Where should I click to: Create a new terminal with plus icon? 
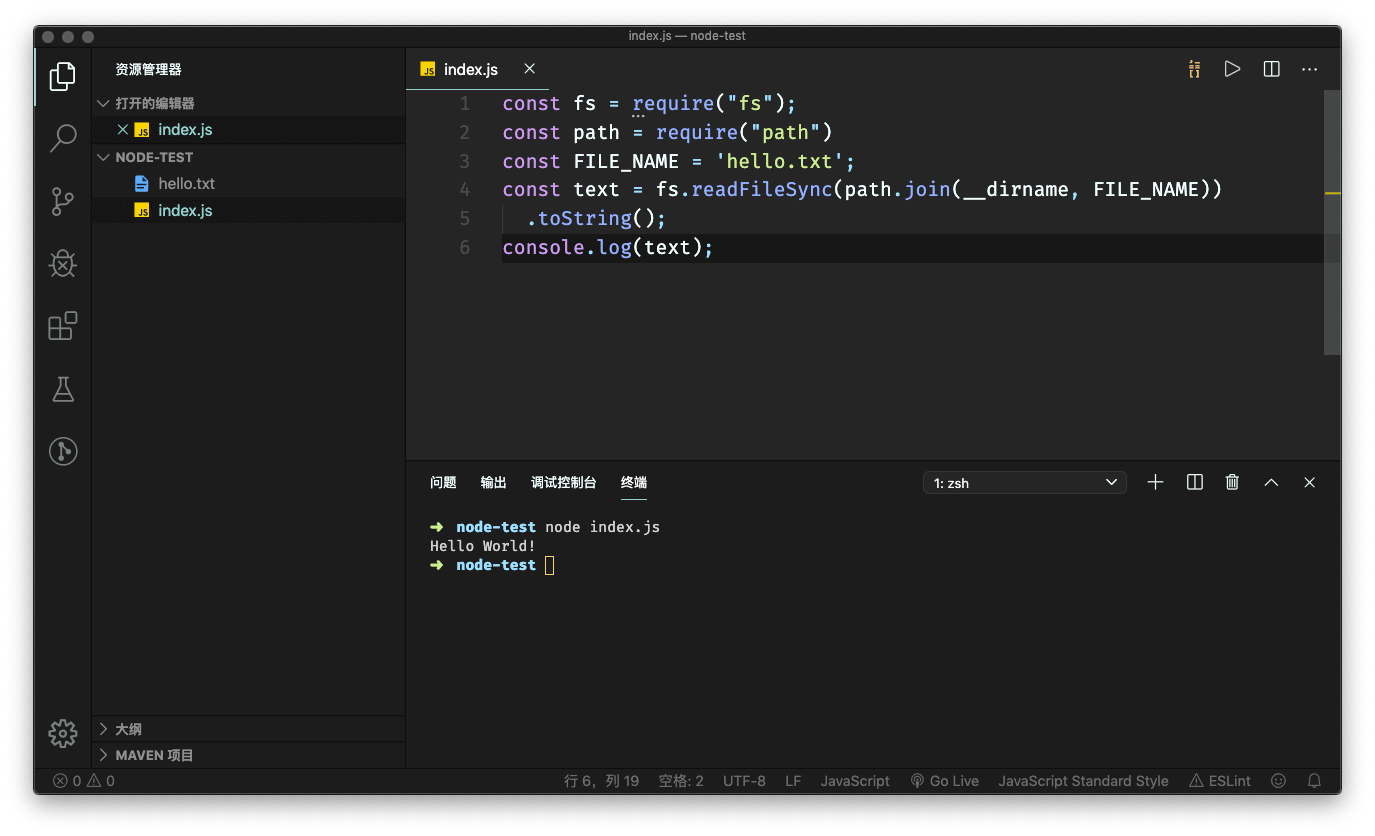click(x=1155, y=482)
